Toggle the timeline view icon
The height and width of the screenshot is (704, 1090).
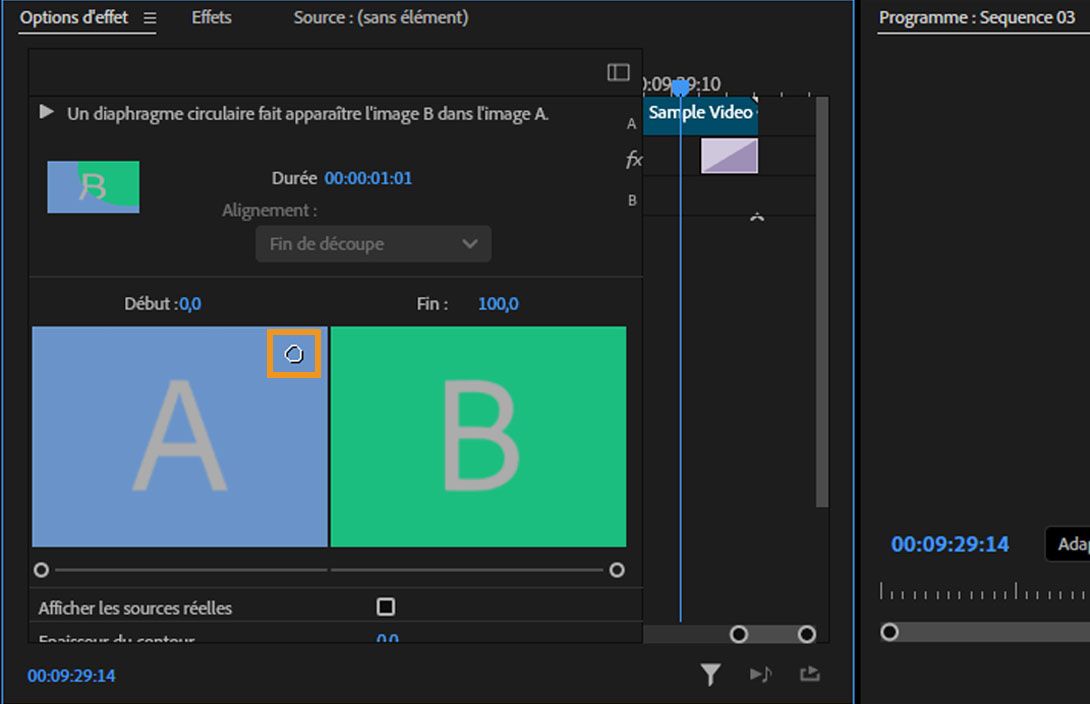(x=618, y=72)
